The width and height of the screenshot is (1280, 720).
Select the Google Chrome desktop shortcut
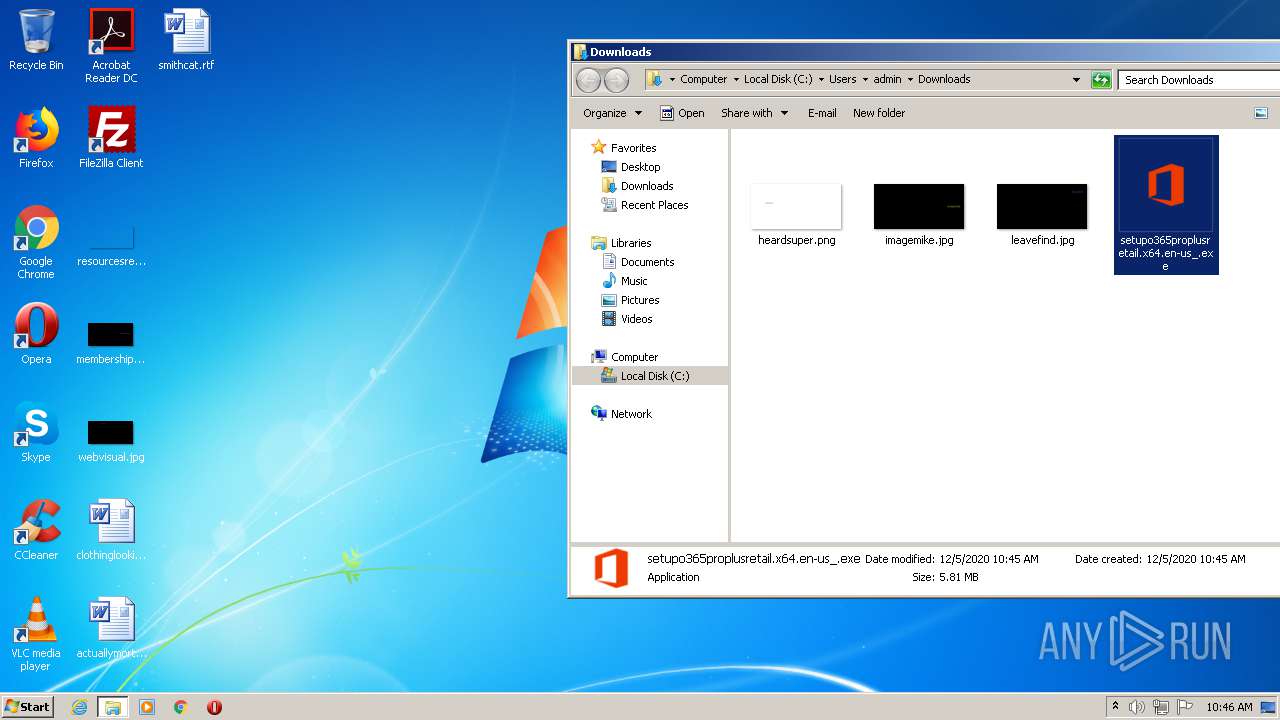point(36,242)
